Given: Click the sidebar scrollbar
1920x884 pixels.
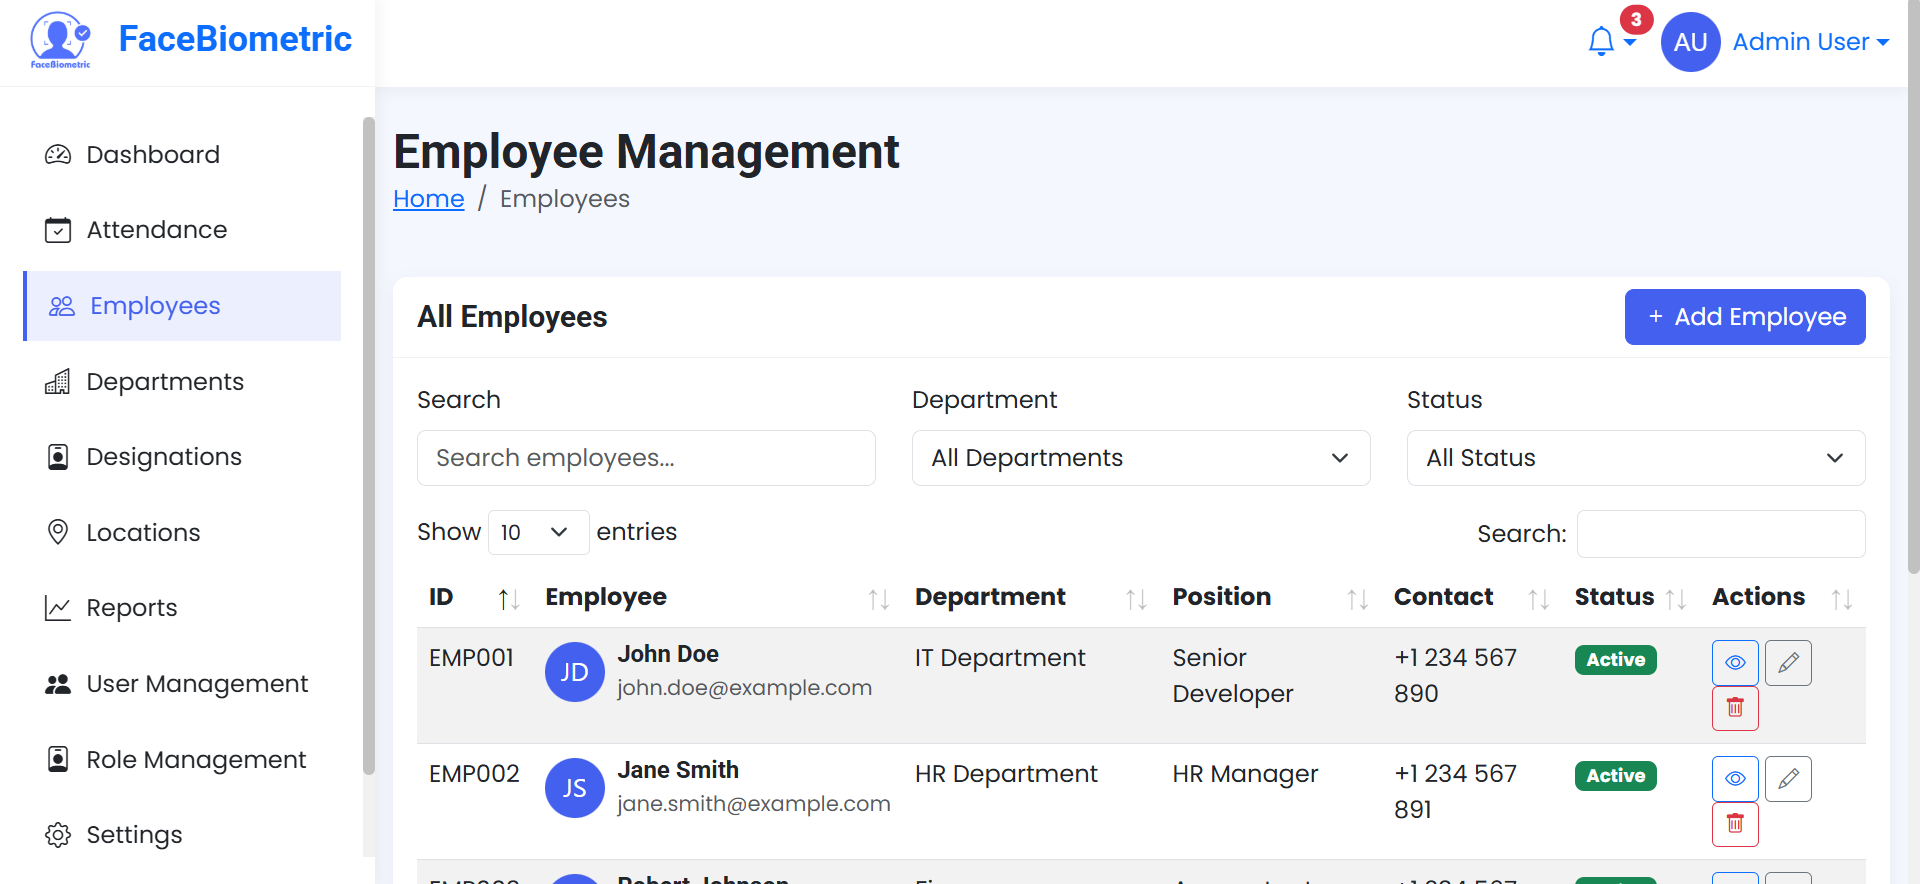Looking at the screenshot, I should pos(368,445).
